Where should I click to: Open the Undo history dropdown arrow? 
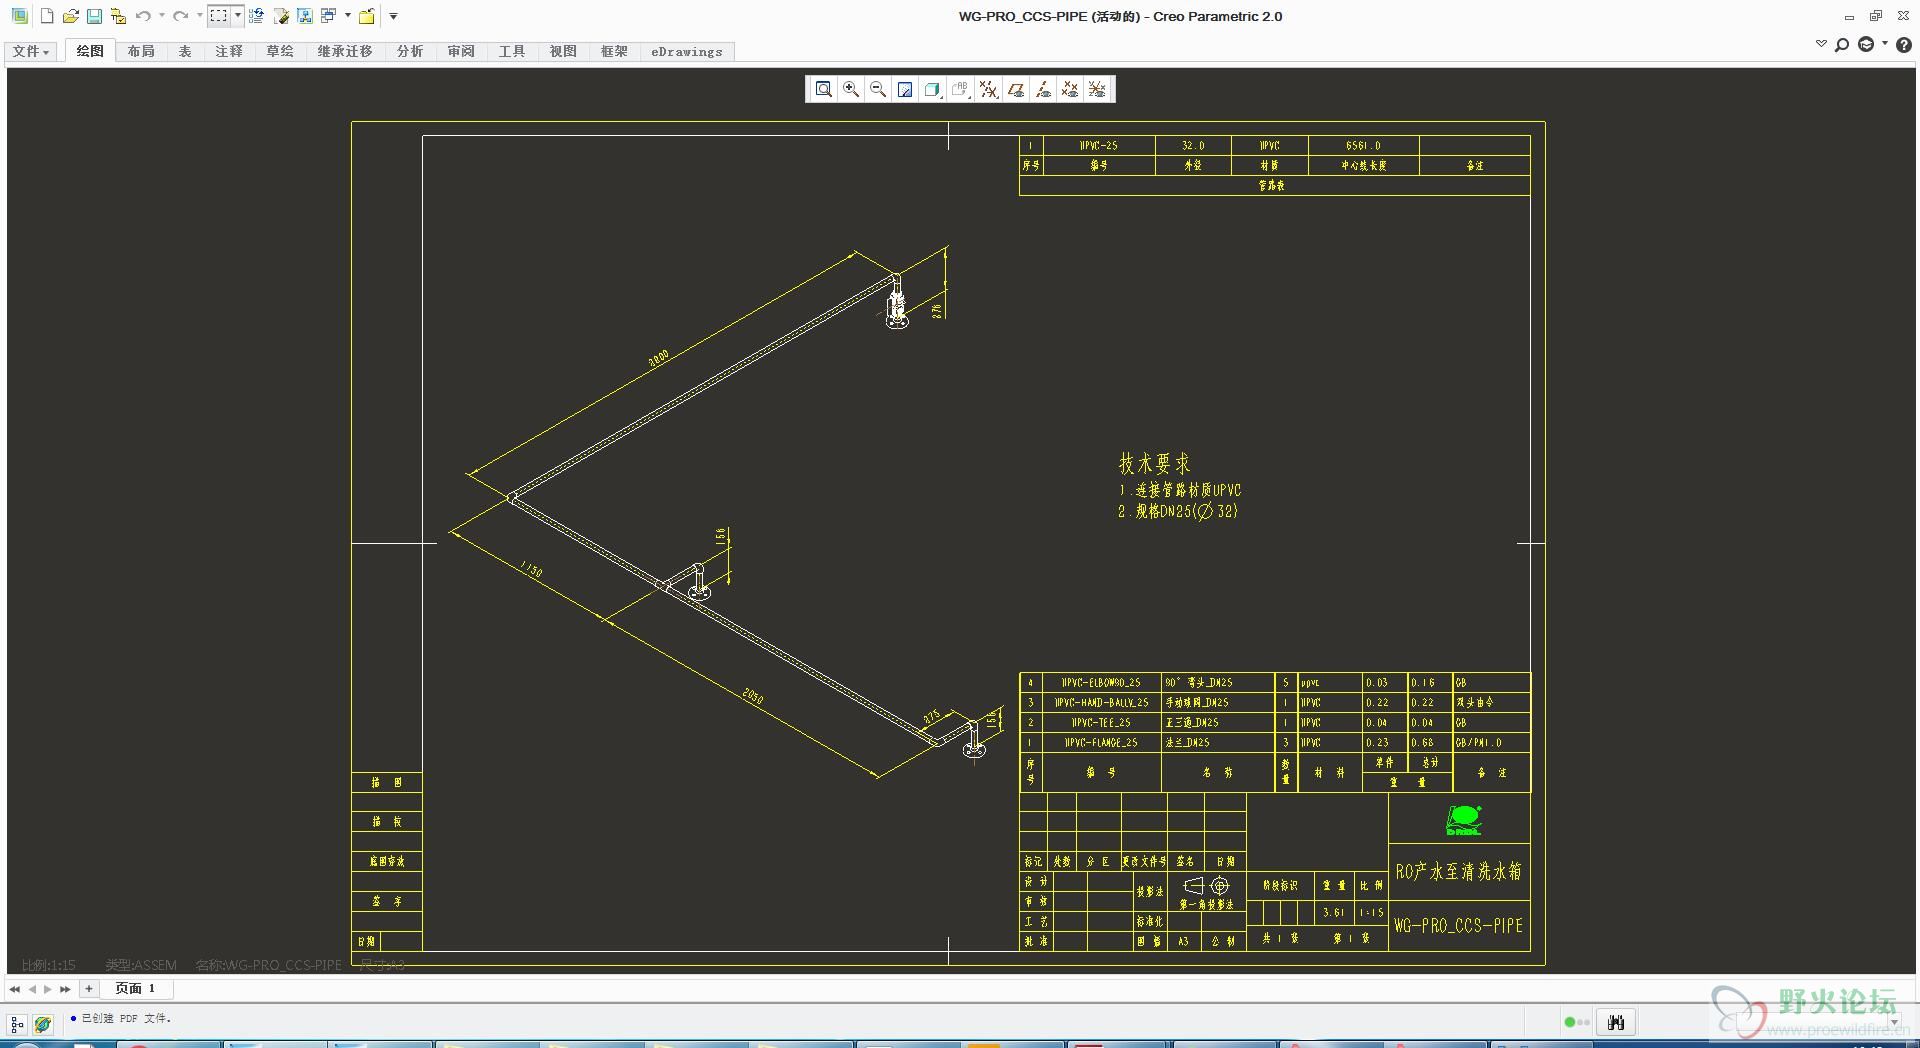tap(162, 16)
